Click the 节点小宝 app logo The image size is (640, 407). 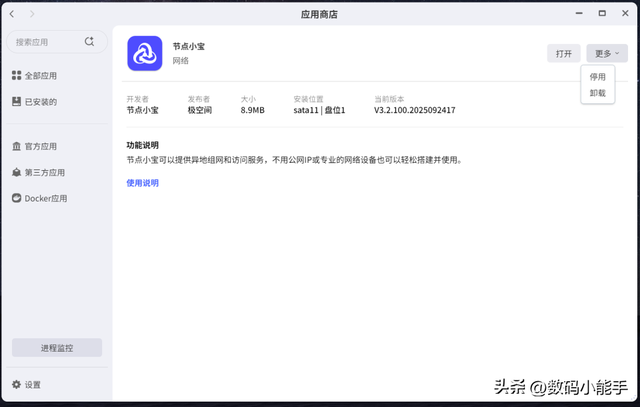point(144,53)
